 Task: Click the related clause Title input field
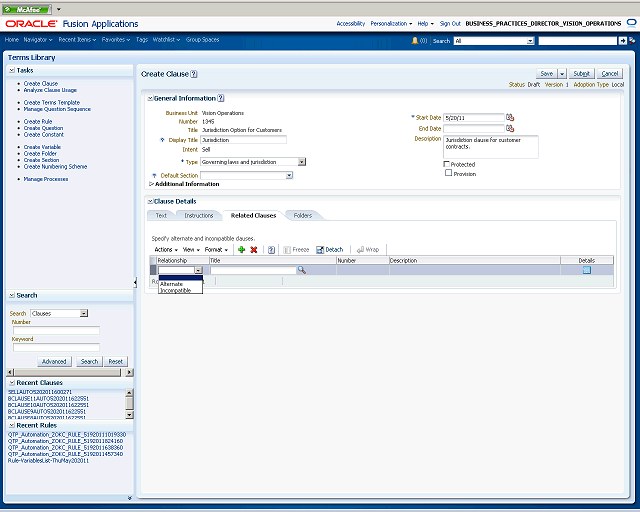[x=253, y=270]
